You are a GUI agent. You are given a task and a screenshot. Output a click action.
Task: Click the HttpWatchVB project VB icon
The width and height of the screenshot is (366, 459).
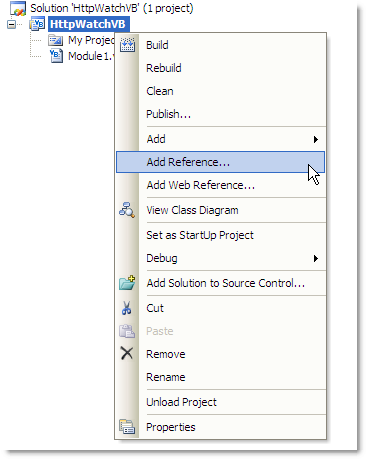pos(37,24)
